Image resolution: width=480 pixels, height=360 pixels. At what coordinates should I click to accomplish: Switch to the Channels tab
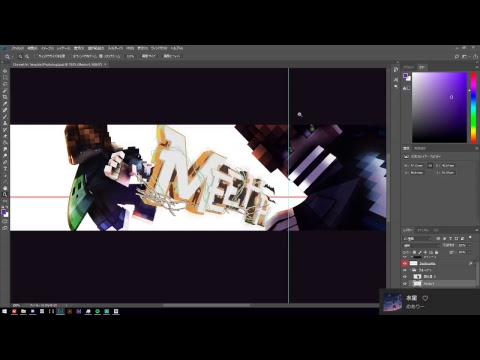(x=423, y=230)
